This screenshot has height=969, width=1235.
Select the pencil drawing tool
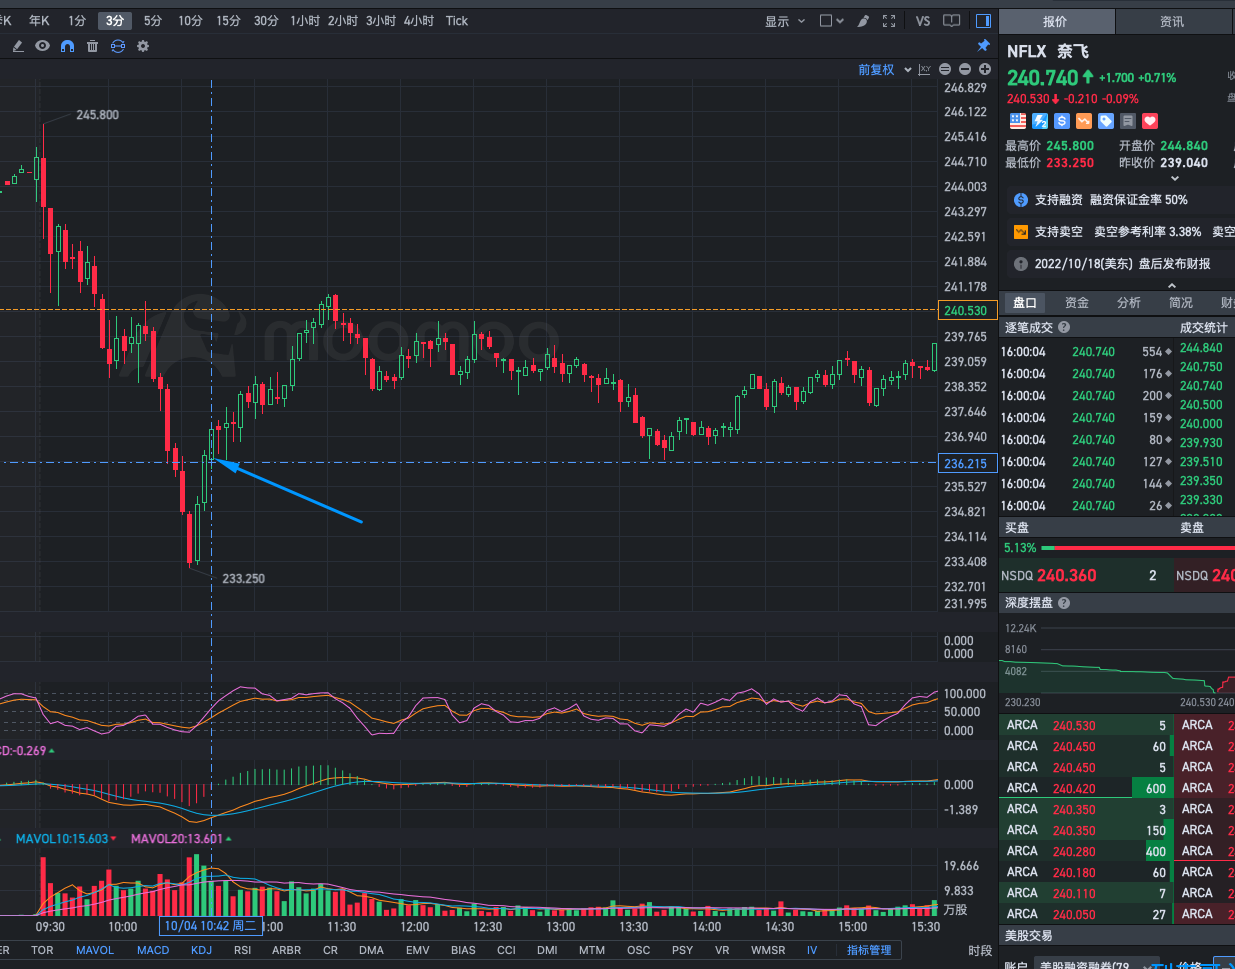point(17,46)
